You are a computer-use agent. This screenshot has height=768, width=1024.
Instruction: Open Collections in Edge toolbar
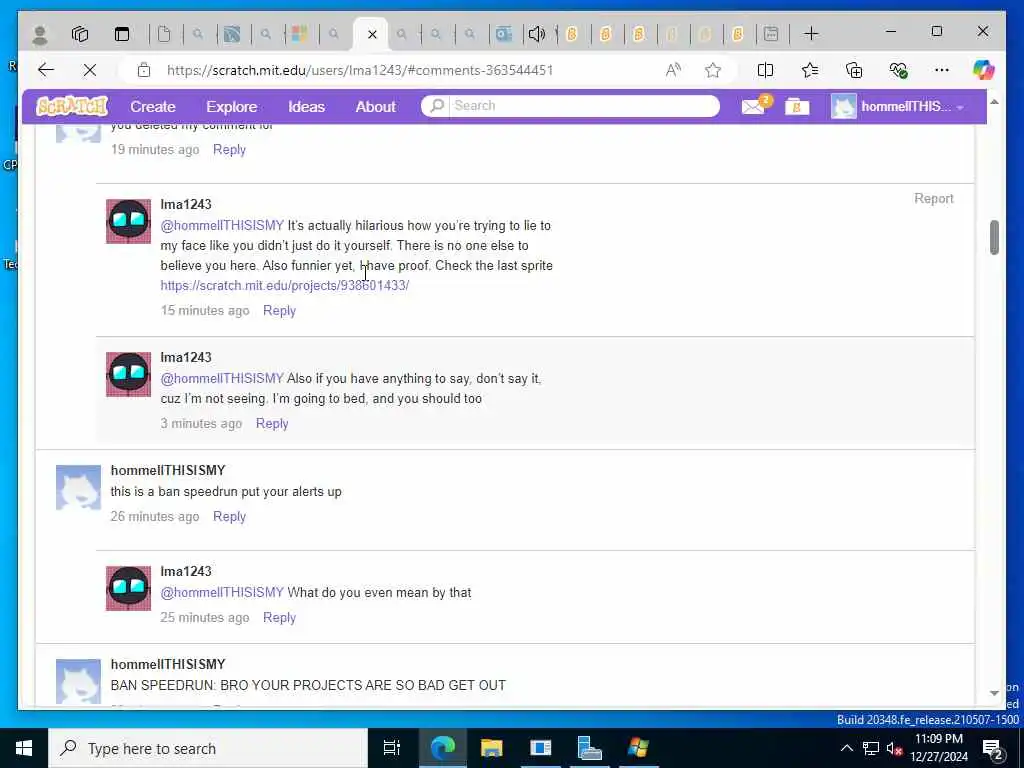tap(854, 70)
